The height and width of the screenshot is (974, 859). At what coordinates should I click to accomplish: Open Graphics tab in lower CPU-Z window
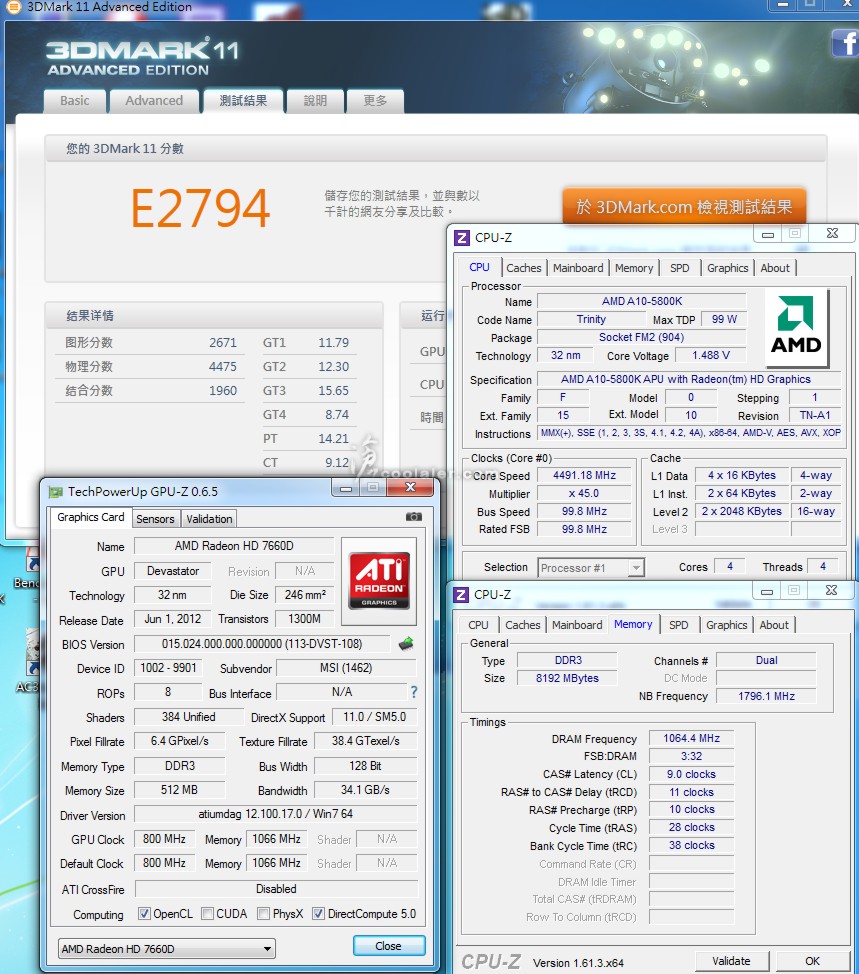tap(726, 625)
